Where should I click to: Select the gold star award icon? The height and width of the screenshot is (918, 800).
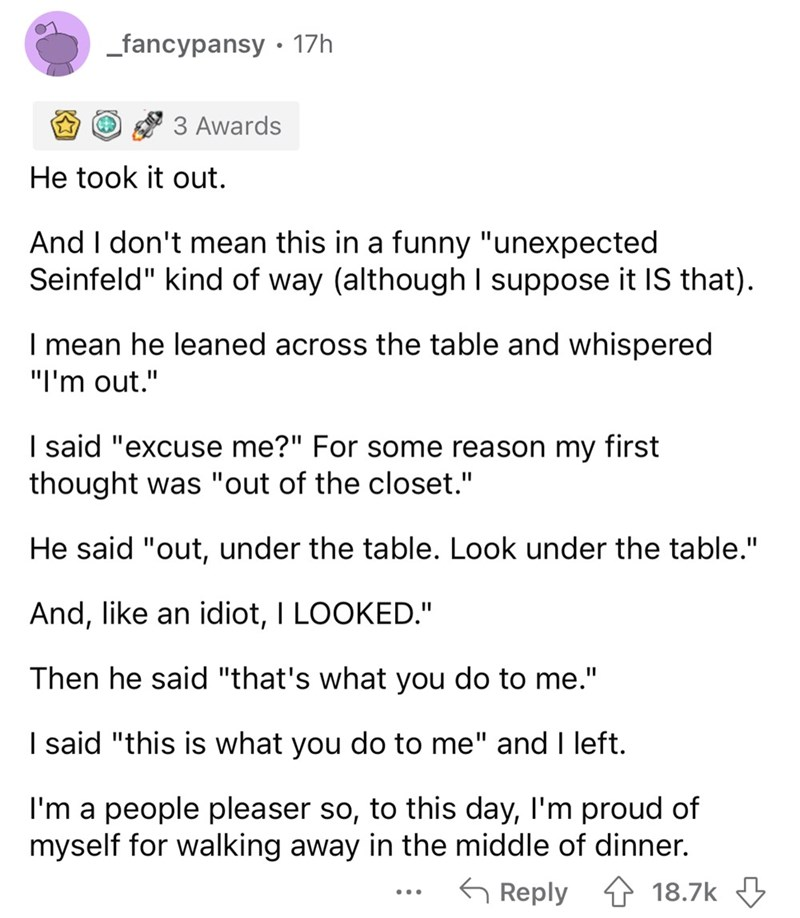67,125
